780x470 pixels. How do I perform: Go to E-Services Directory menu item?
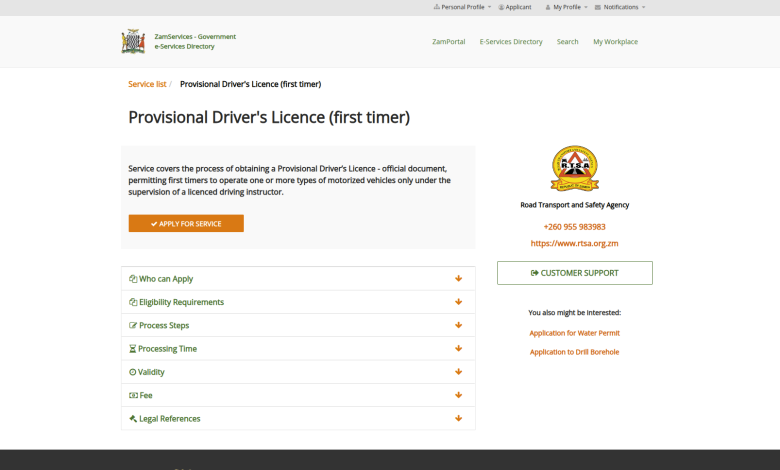coord(511,42)
